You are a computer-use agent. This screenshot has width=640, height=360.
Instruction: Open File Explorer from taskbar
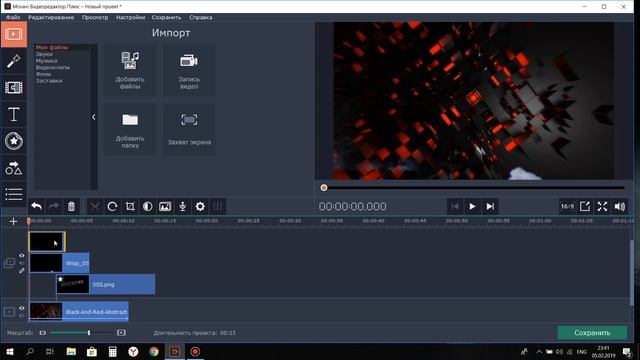[71, 351]
